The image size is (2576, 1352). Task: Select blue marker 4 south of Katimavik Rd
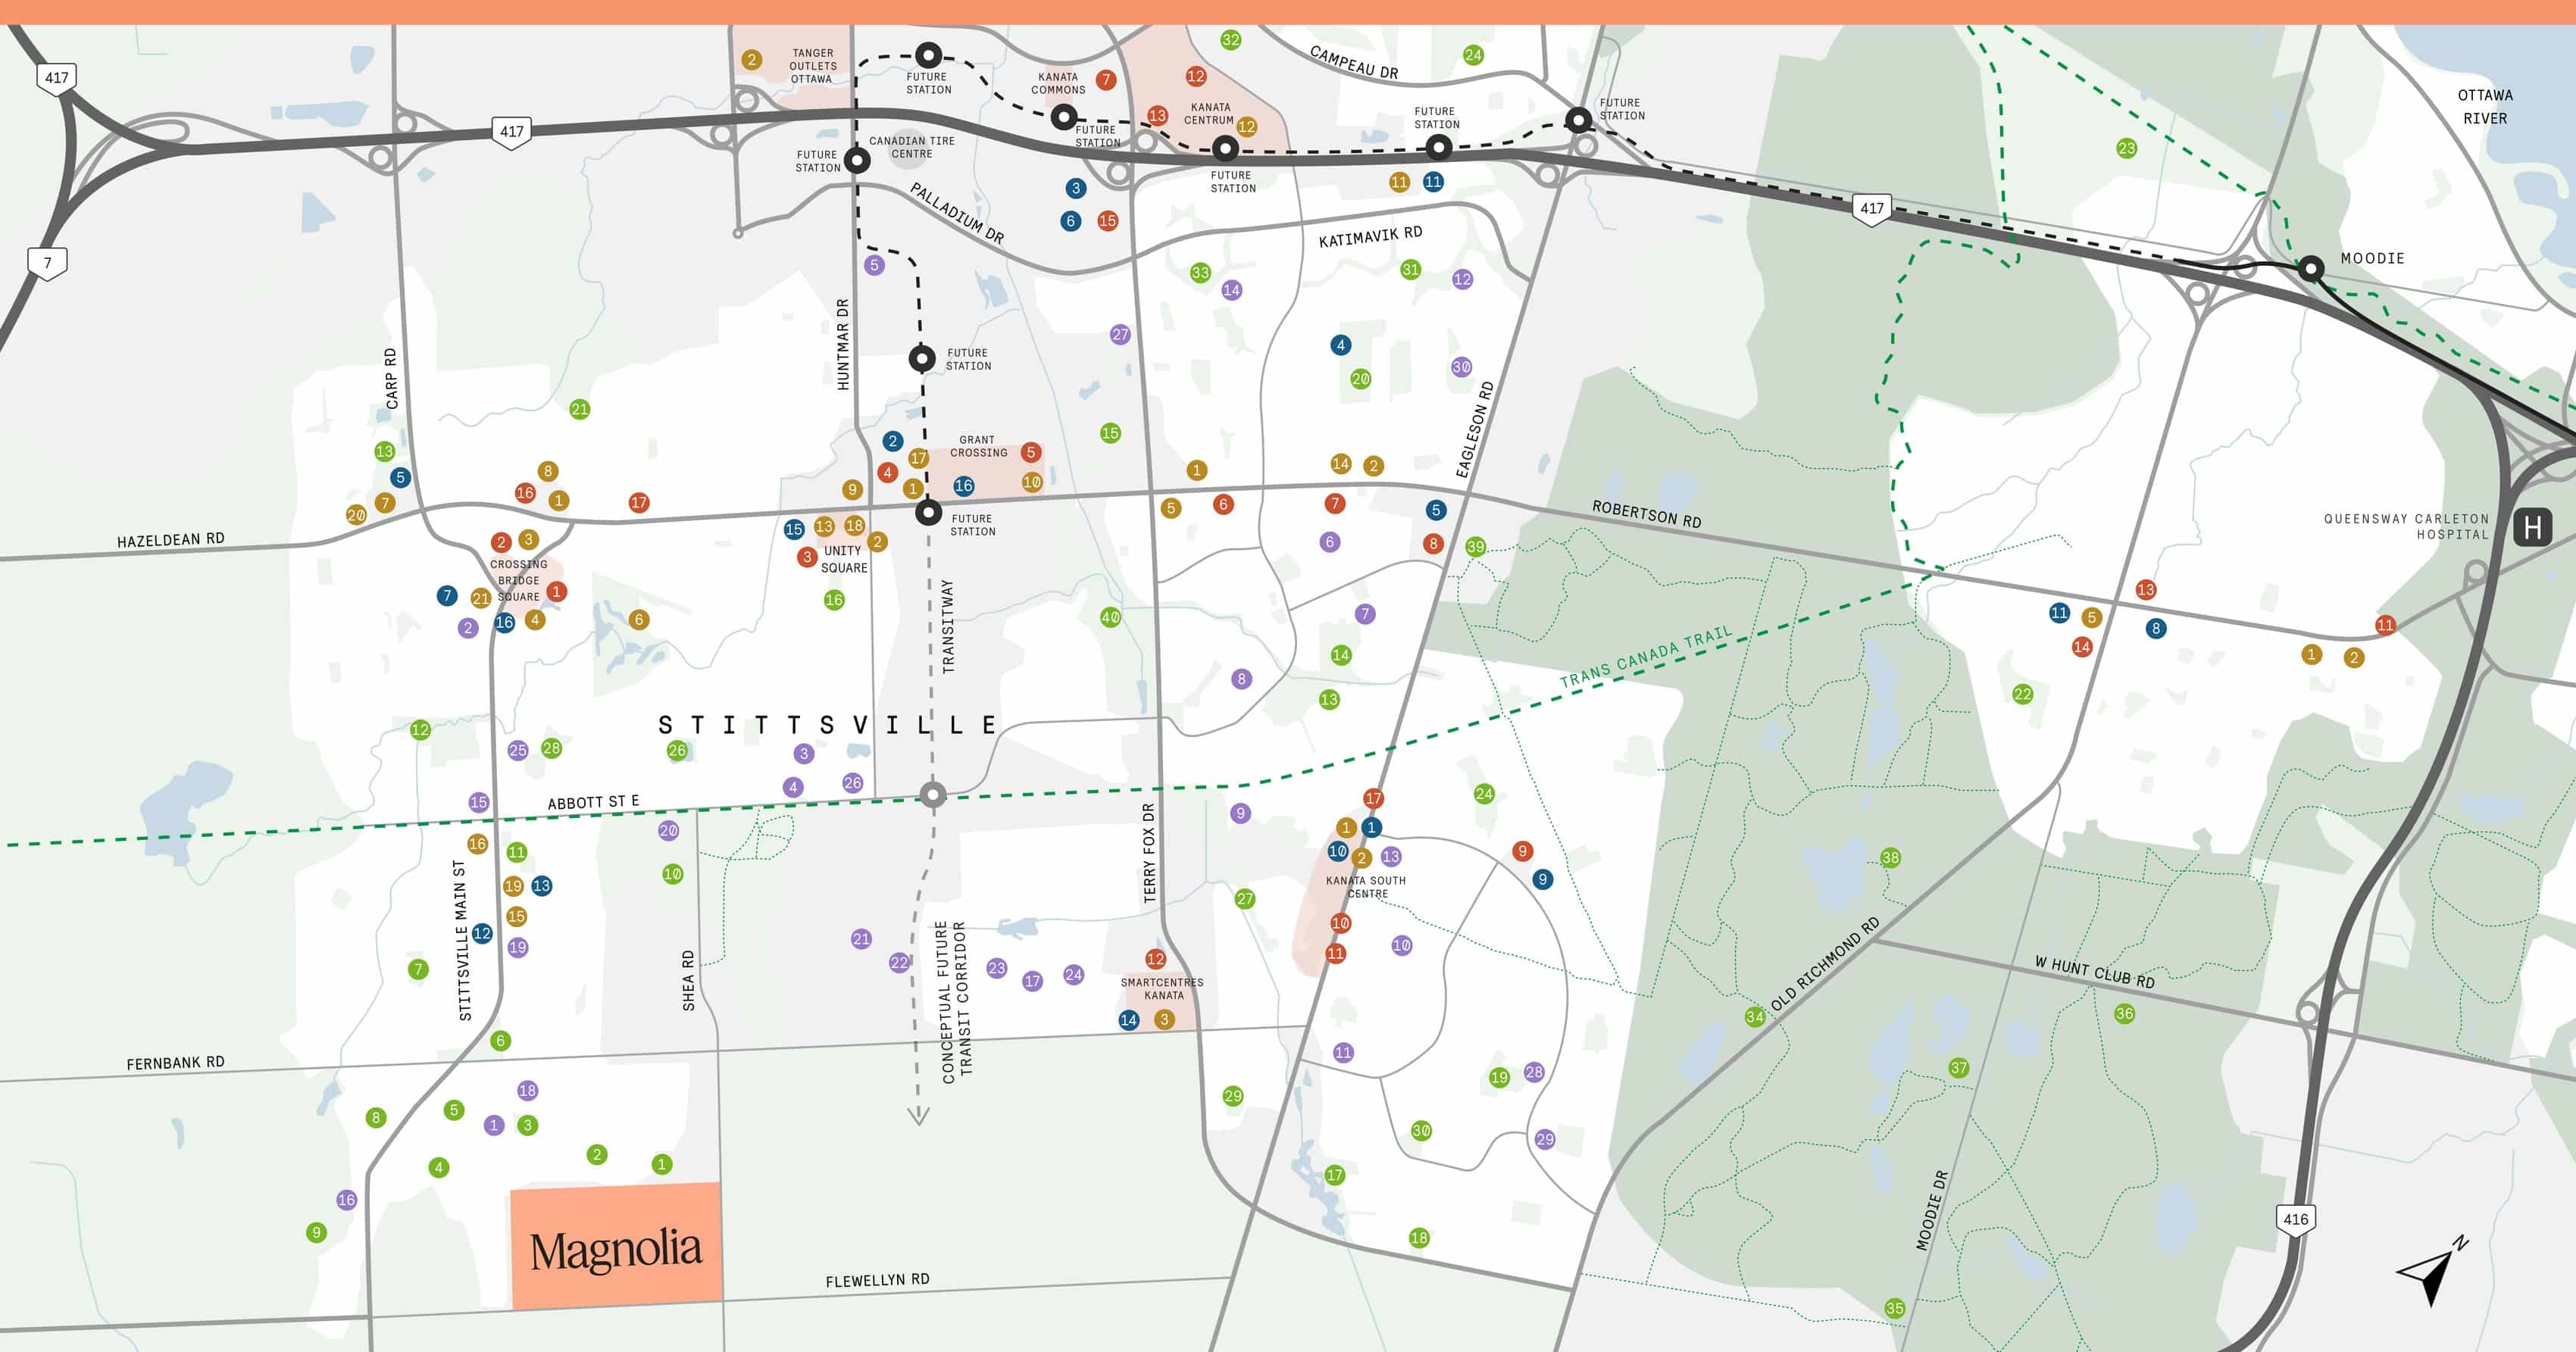1341,345
